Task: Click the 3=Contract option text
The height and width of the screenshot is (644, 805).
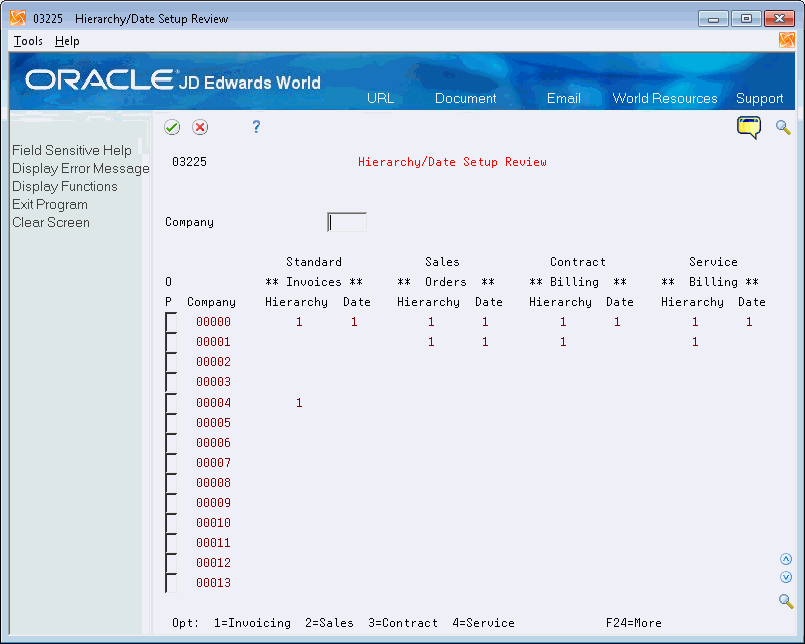Action: [x=403, y=623]
